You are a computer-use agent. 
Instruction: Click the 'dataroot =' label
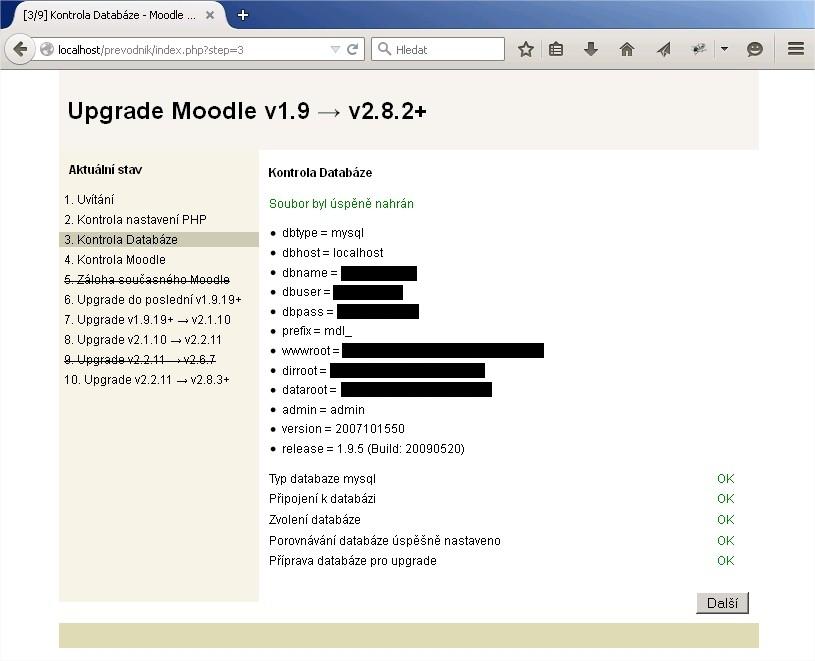point(309,390)
